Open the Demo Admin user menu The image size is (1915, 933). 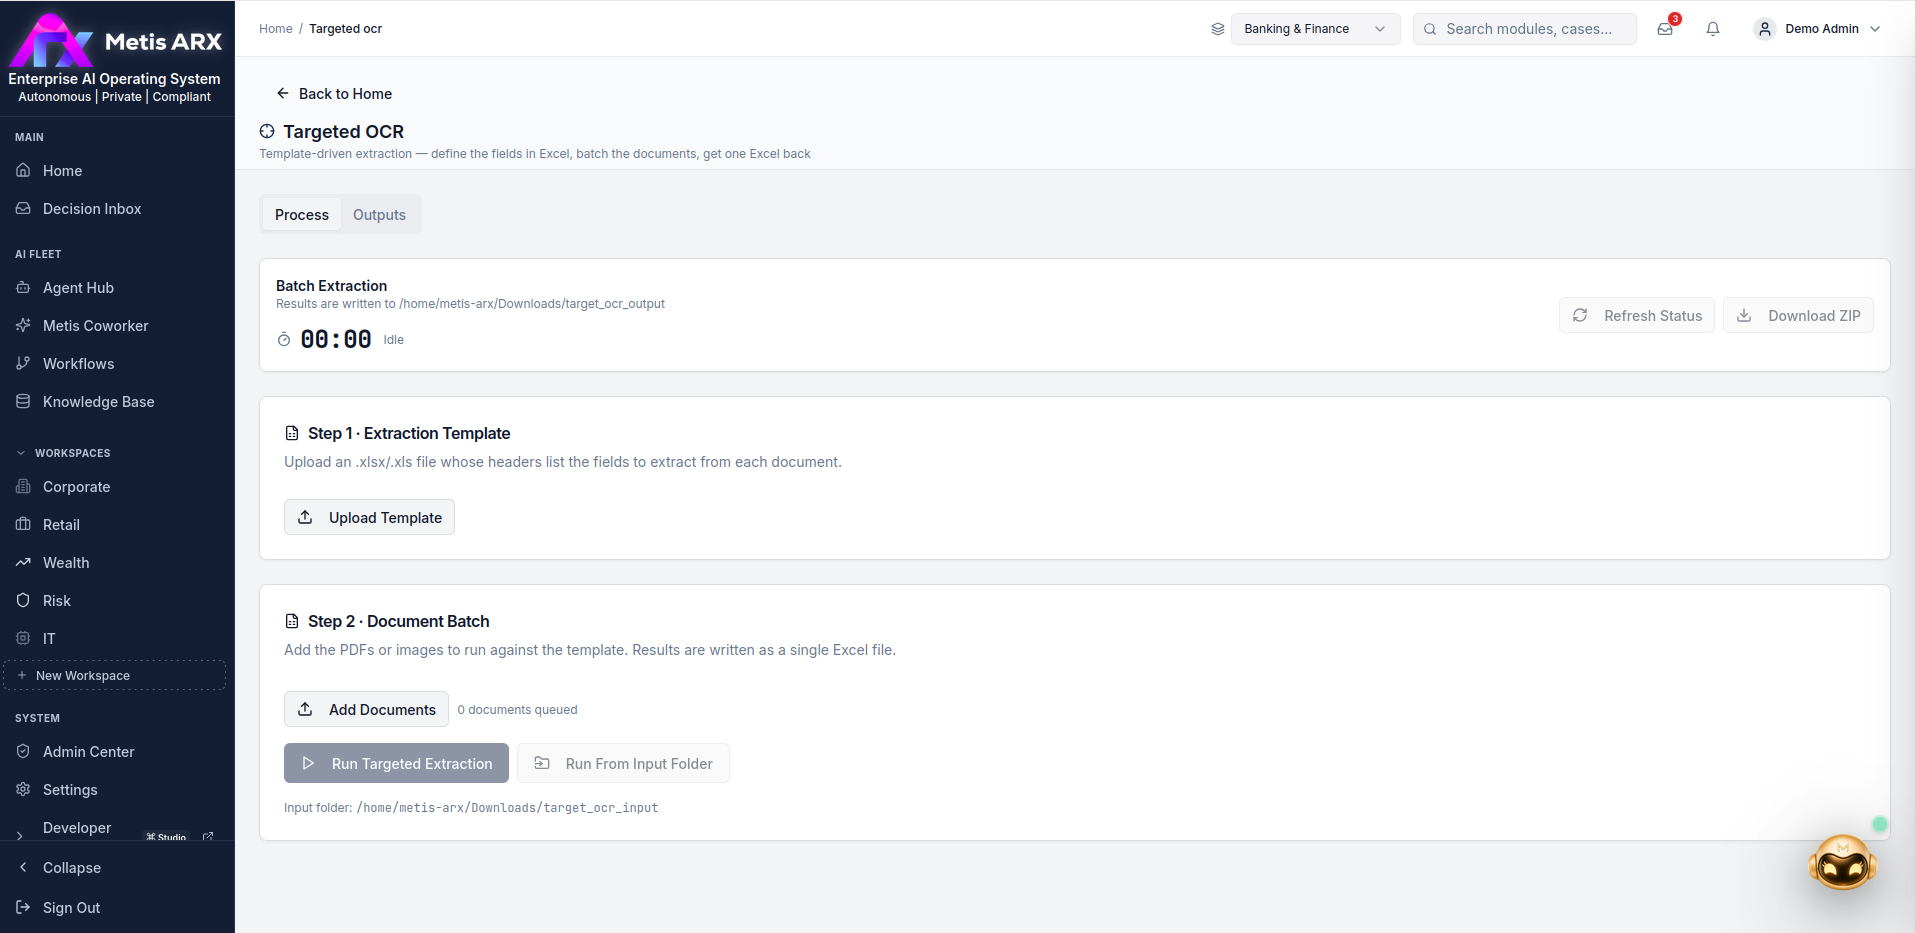coord(1818,29)
